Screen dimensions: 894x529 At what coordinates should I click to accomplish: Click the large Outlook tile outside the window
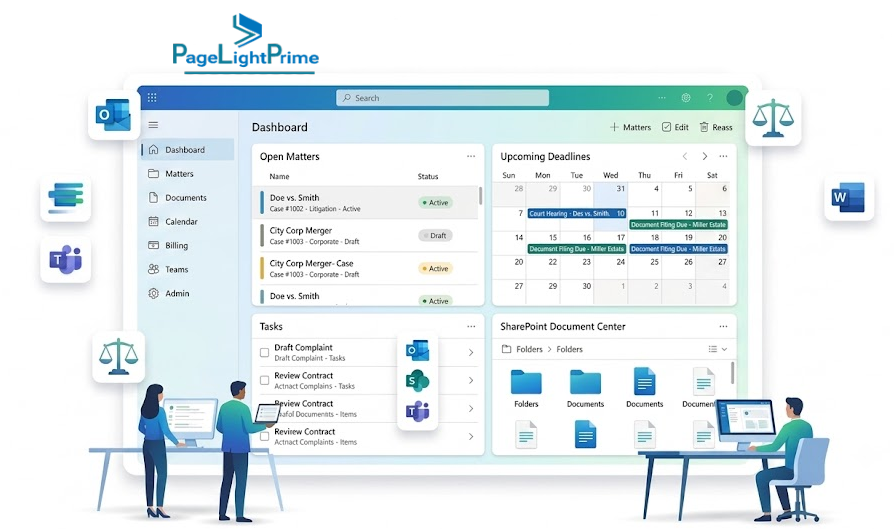[113, 115]
